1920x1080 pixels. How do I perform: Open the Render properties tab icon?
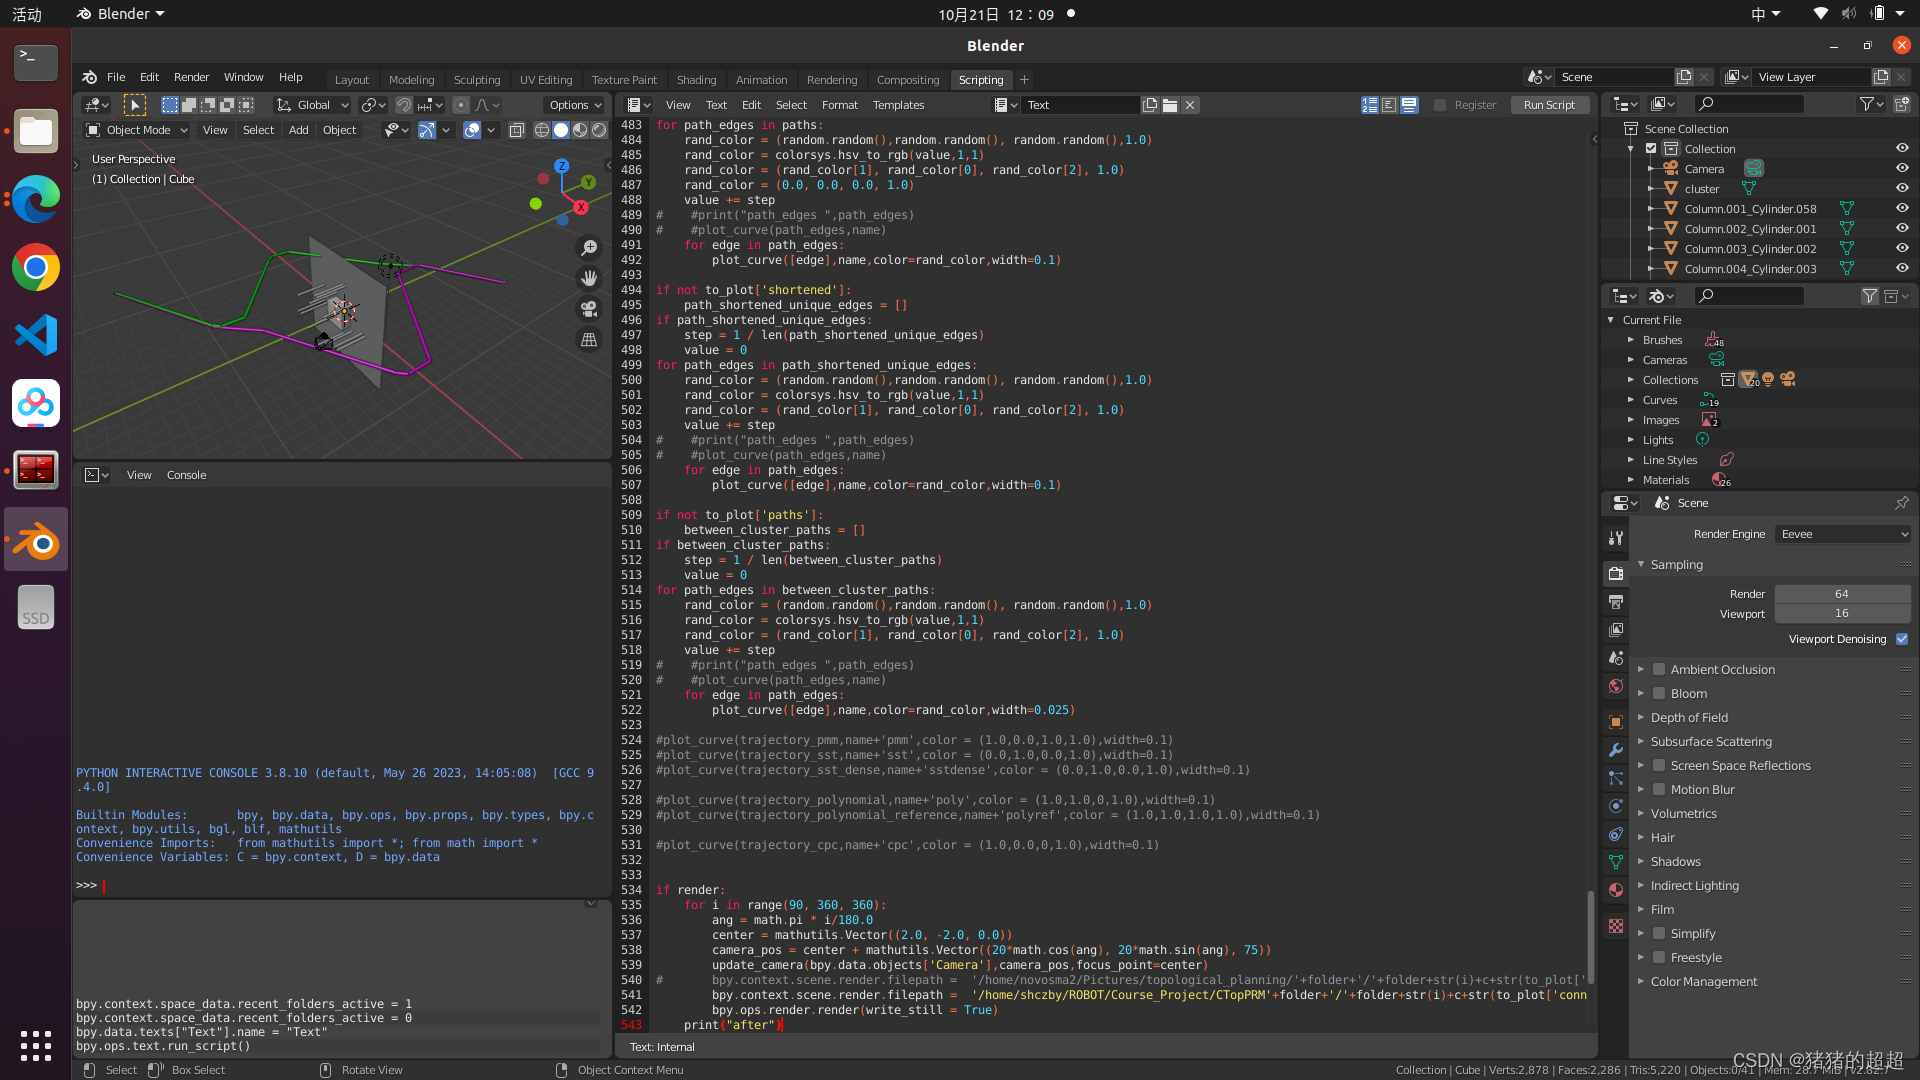tap(1615, 574)
